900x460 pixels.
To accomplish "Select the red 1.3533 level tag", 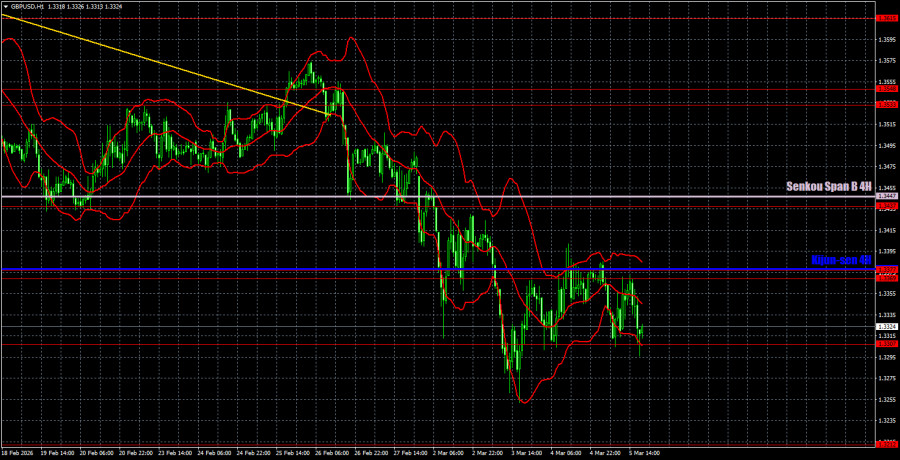I will click(x=888, y=105).
